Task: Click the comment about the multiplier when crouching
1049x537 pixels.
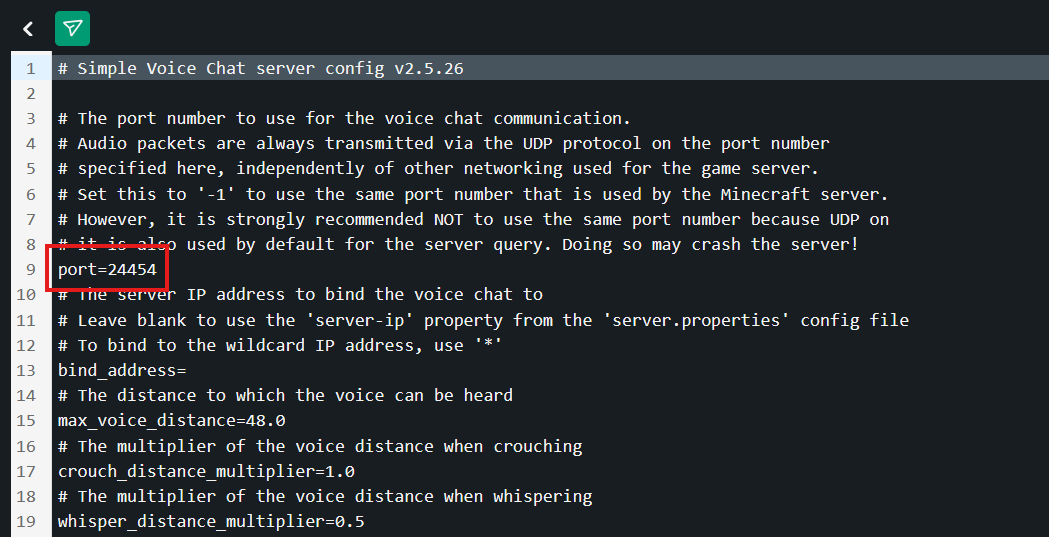Action: [x=320, y=446]
